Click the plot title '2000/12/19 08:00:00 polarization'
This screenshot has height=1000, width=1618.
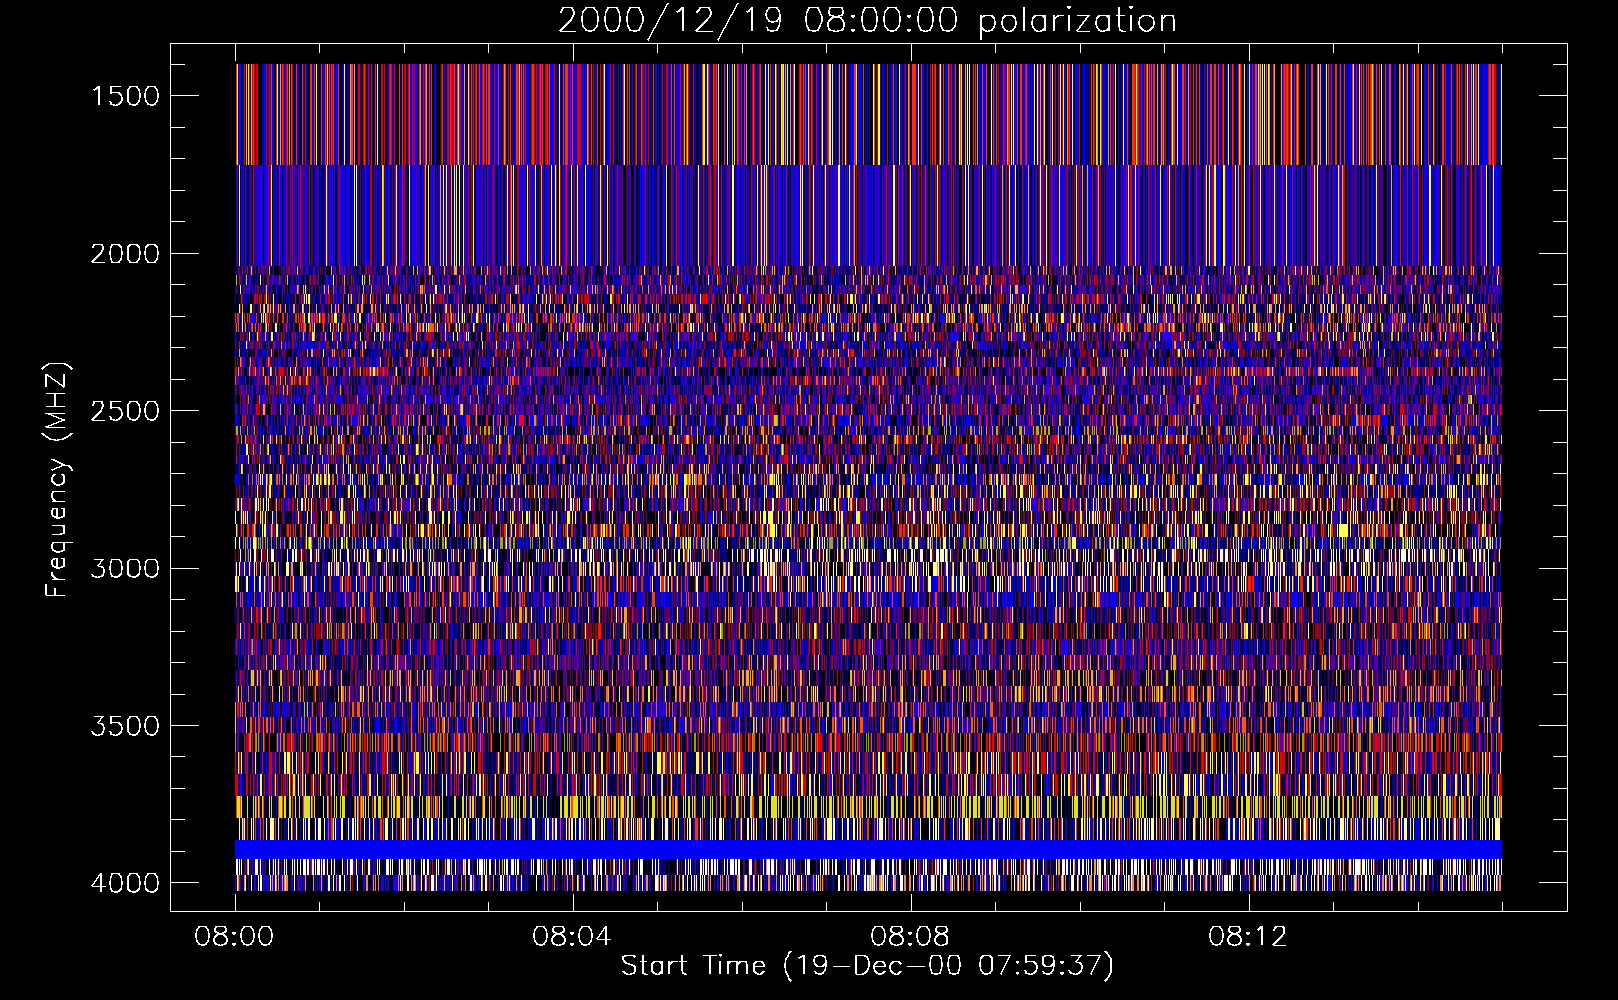click(x=867, y=21)
